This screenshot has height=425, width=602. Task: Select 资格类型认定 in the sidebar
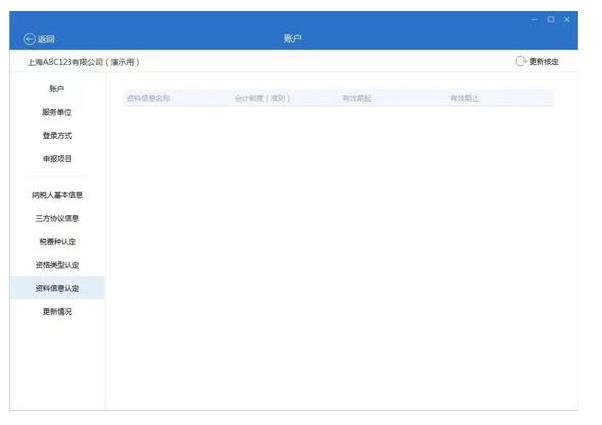click(57, 265)
